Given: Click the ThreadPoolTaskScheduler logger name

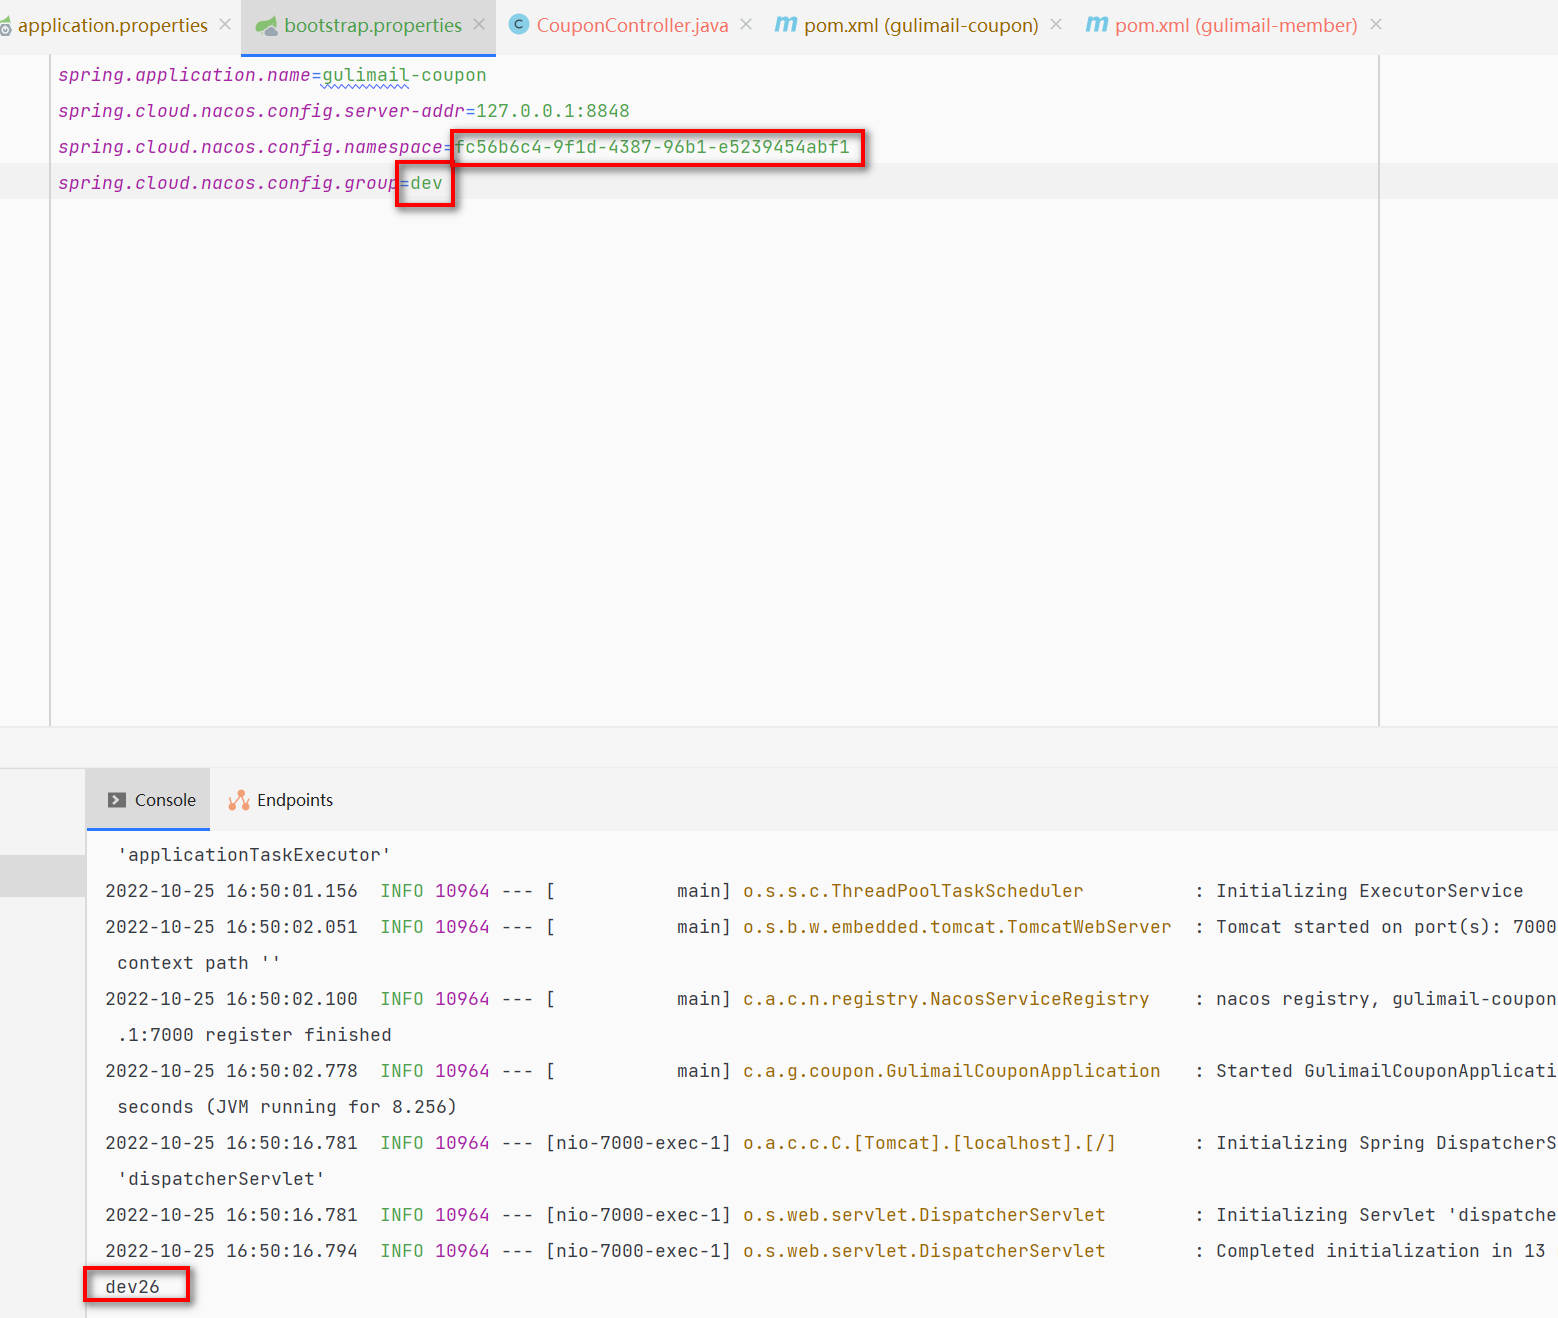Looking at the screenshot, I should [913, 891].
